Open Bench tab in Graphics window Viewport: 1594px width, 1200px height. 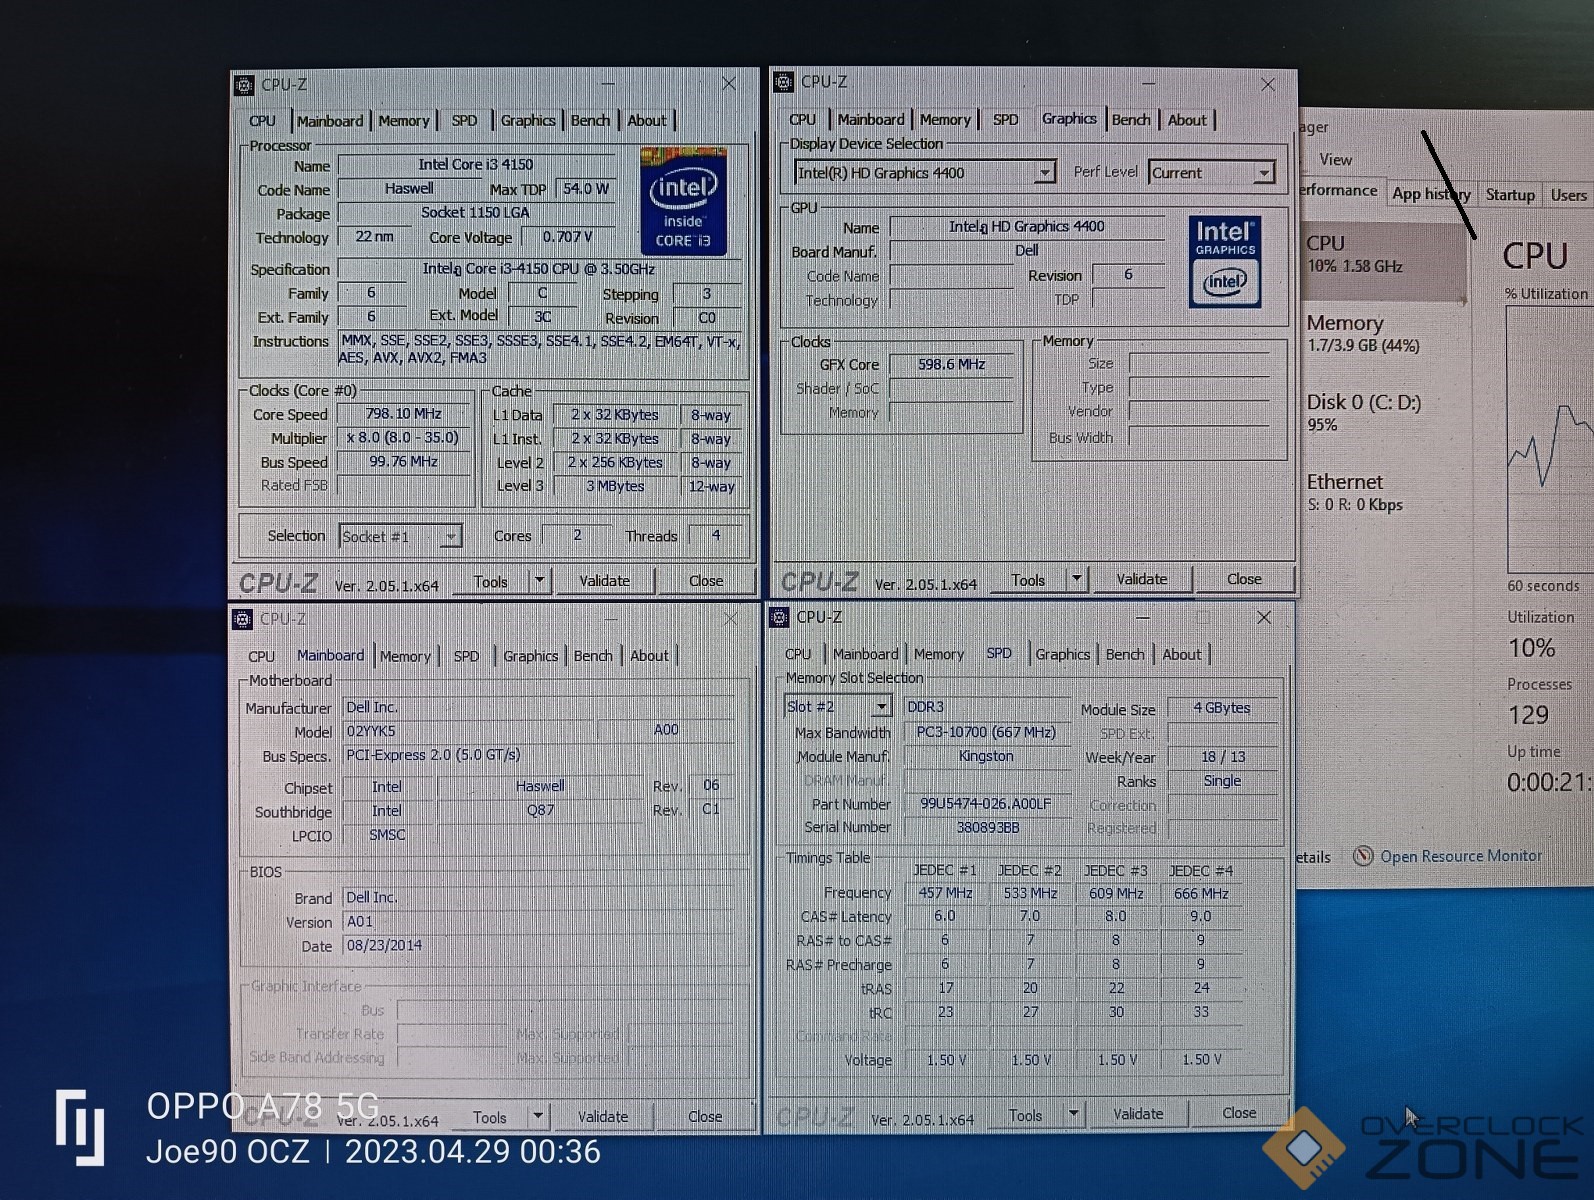click(1131, 120)
